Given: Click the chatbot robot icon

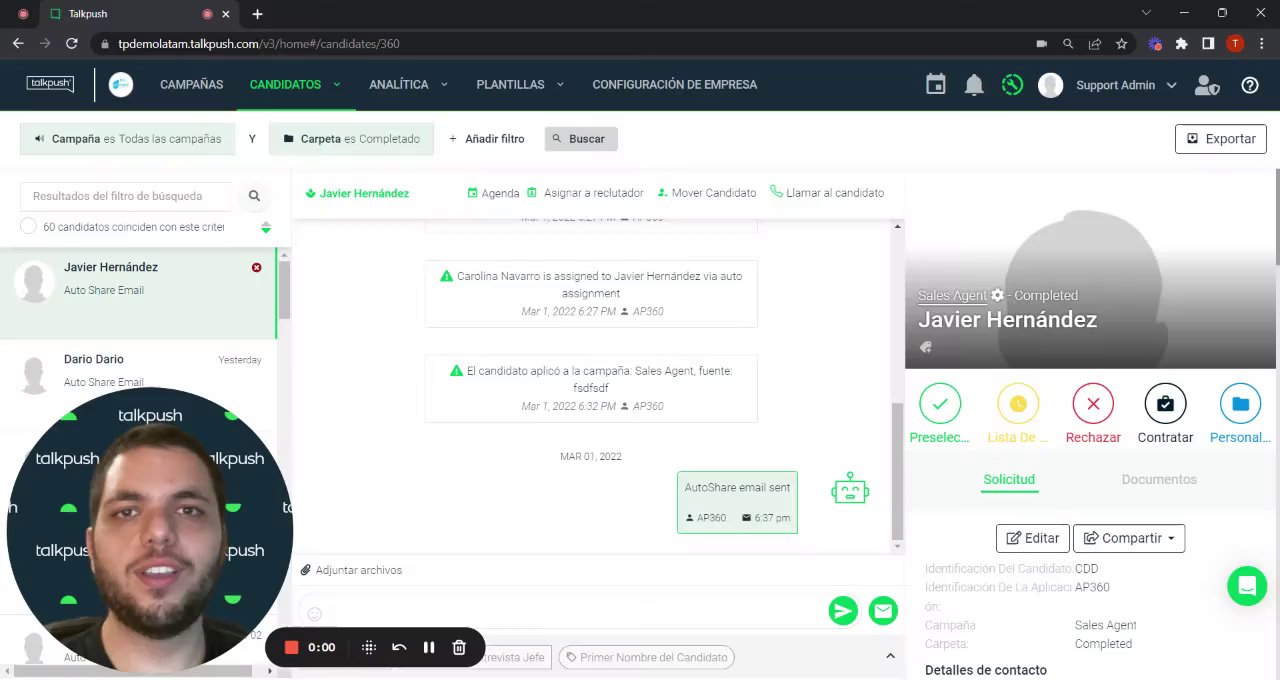Looking at the screenshot, I should click(850, 489).
